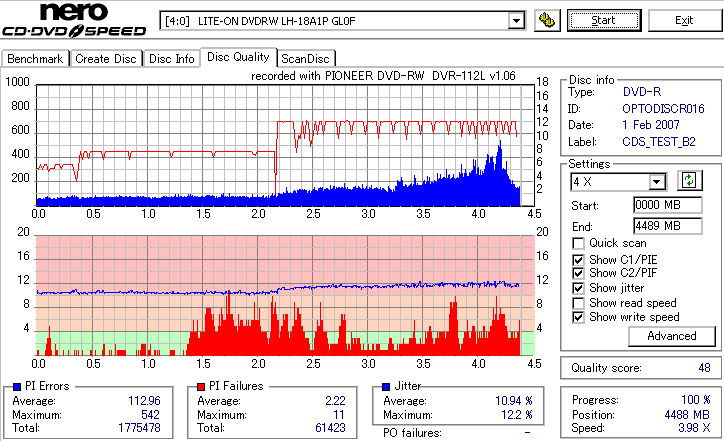Image resolution: width=724 pixels, height=441 pixels.
Task: Click the red PI Failures legend square
Action: [x=201, y=387]
